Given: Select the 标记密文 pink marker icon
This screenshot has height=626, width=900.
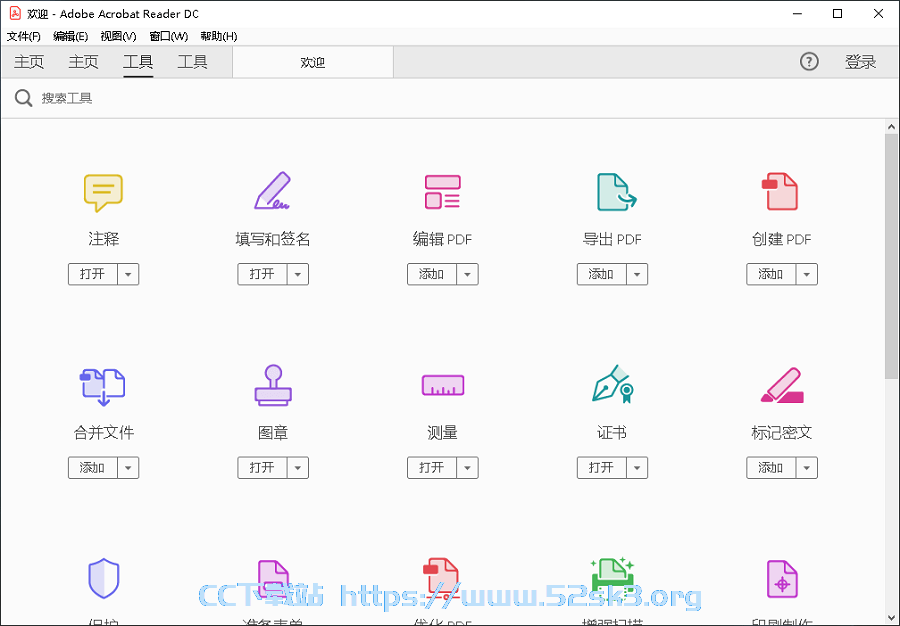Looking at the screenshot, I should point(782,386).
